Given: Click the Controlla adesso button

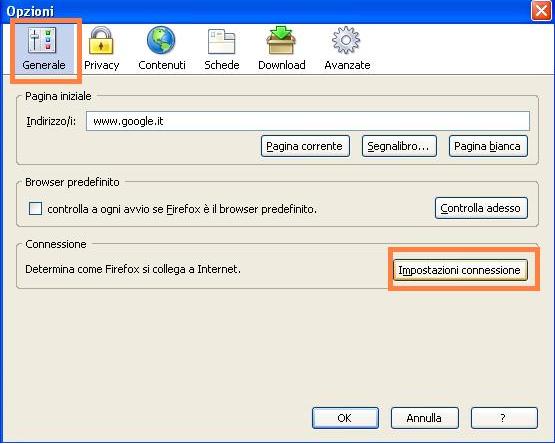Looking at the screenshot, I should coord(481,208).
